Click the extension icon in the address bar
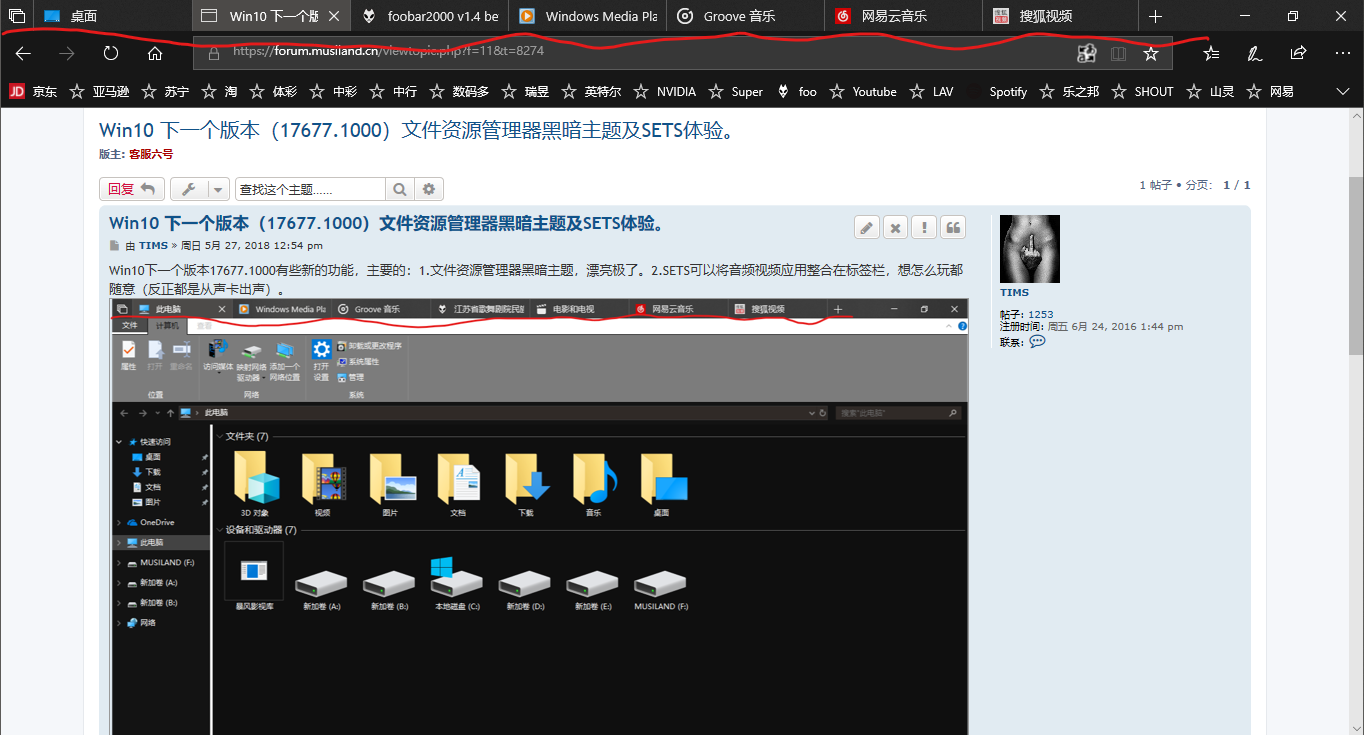 1086,53
